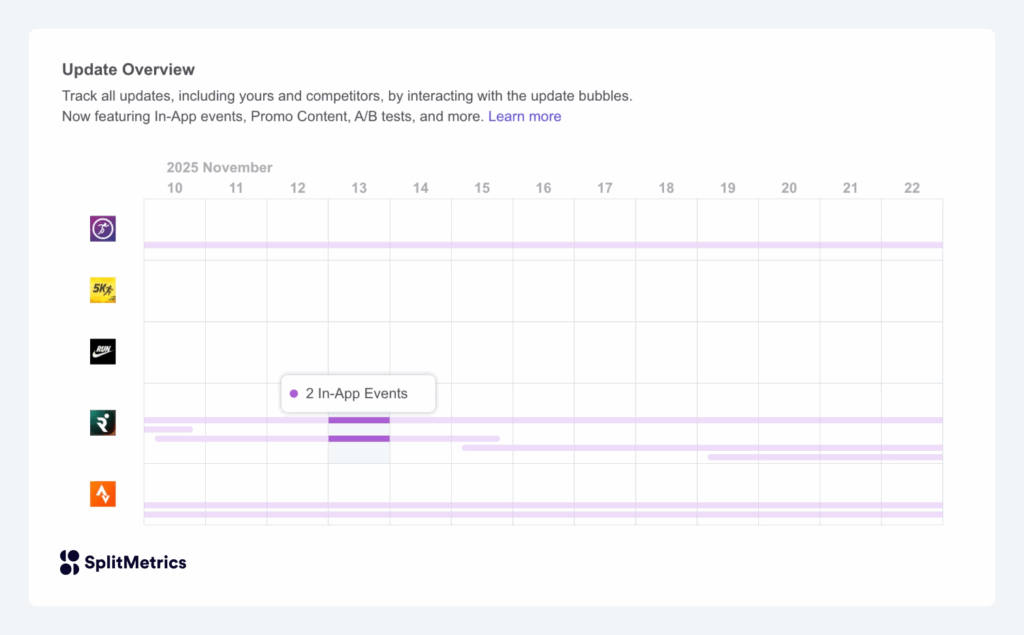
Task: Click the Strava icon above the bottom timeline row
Action: click(x=103, y=493)
